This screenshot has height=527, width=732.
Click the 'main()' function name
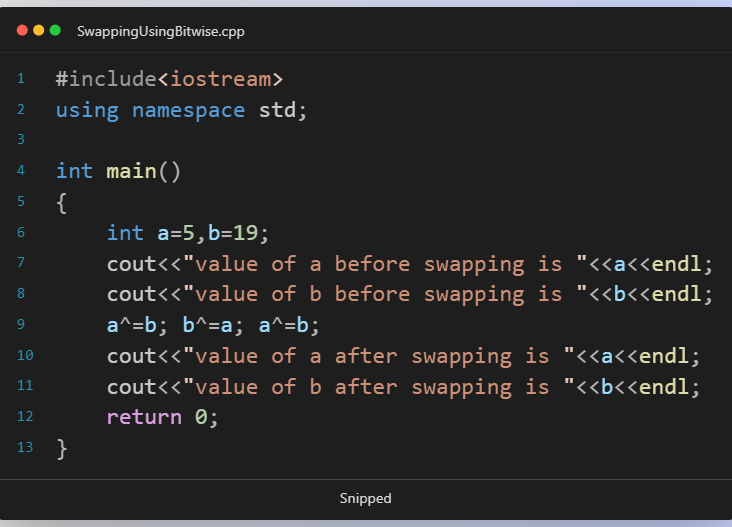pyautogui.click(x=143, y=171)
